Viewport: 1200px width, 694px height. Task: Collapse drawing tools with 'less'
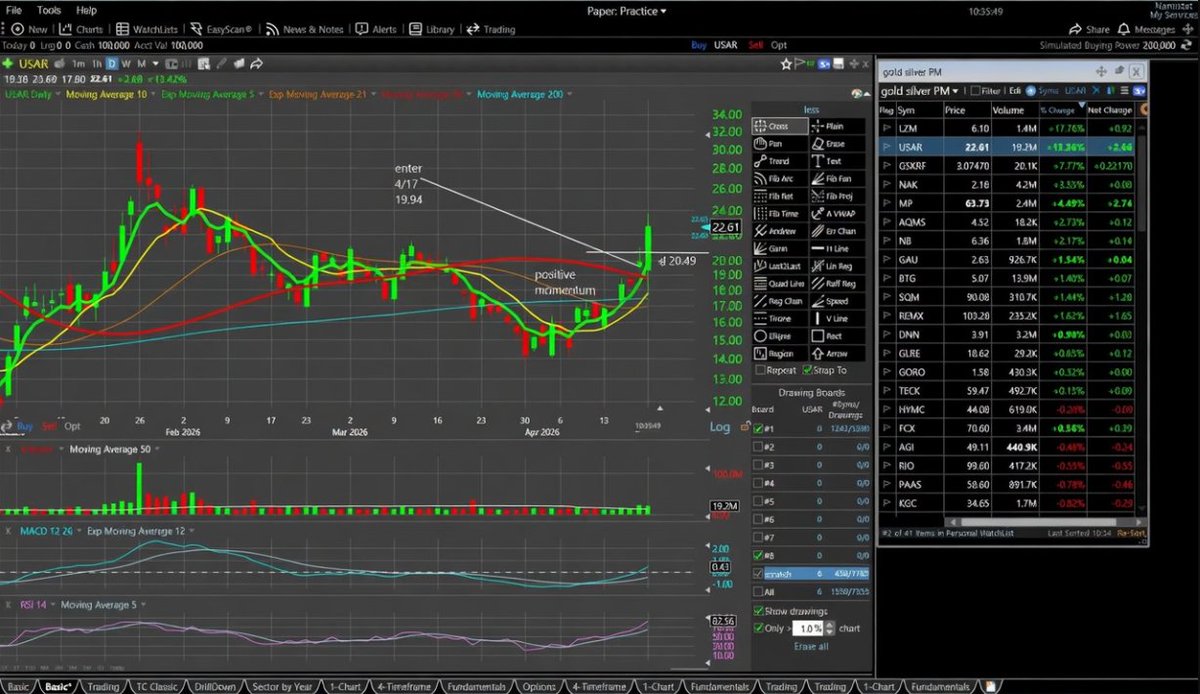pyautogui.click(x=811, y=109)
